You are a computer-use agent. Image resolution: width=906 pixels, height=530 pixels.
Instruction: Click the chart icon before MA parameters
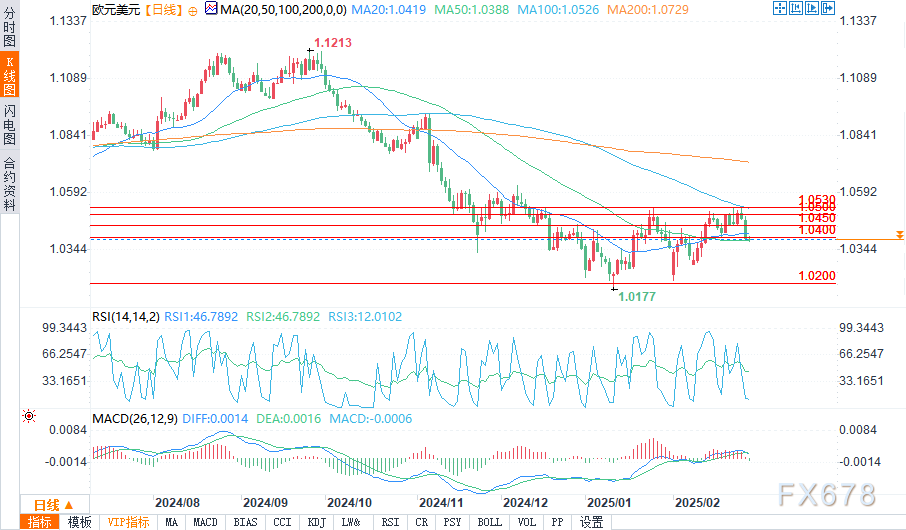click(x=208, y=9)
